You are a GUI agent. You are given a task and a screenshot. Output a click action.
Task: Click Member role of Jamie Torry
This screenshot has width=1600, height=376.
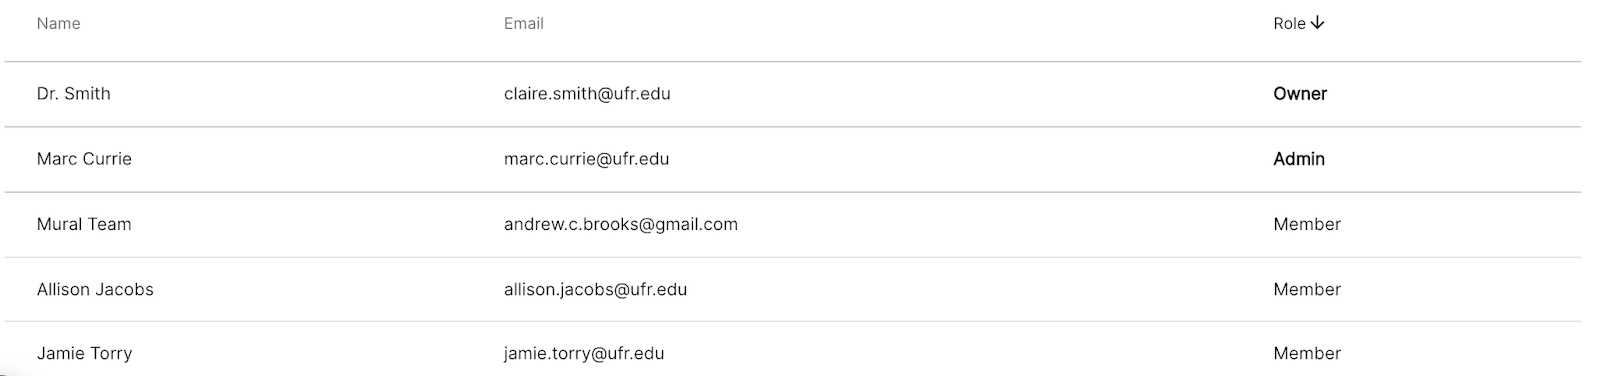(x=1307, y=353)
